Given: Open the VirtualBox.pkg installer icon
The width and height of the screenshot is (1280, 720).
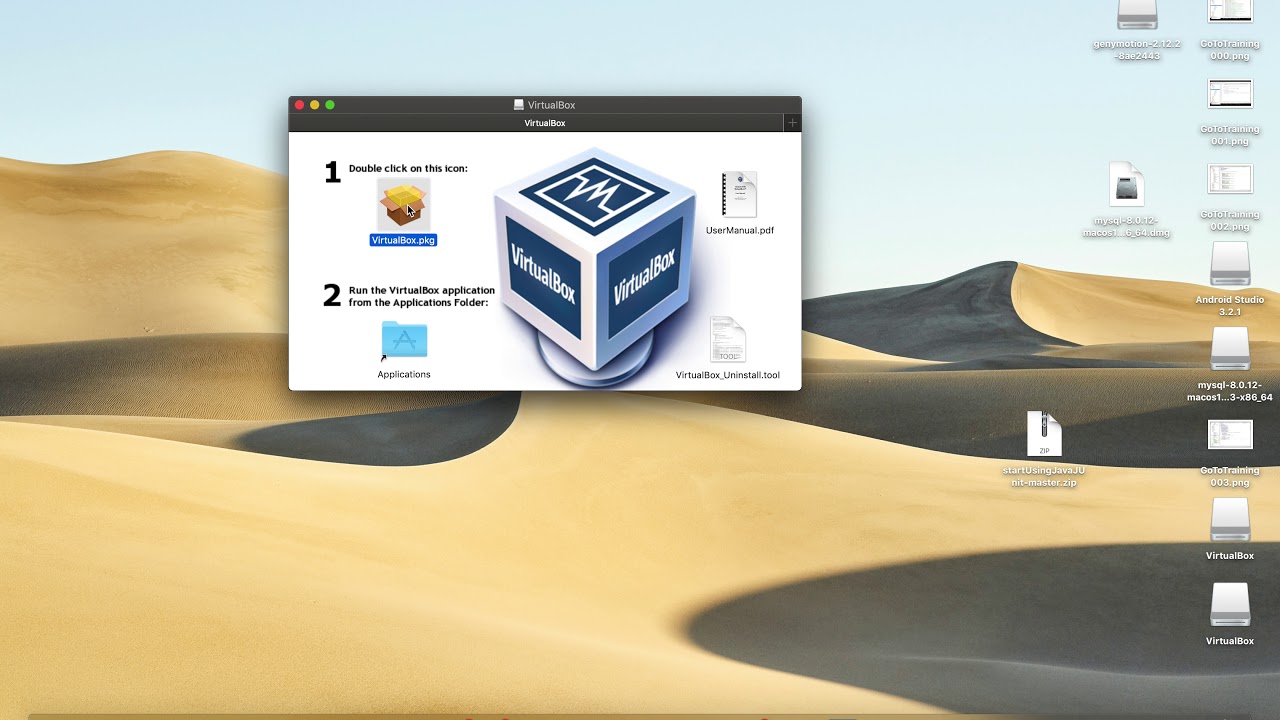Looking at the screenshot, I should click(404, 204).
